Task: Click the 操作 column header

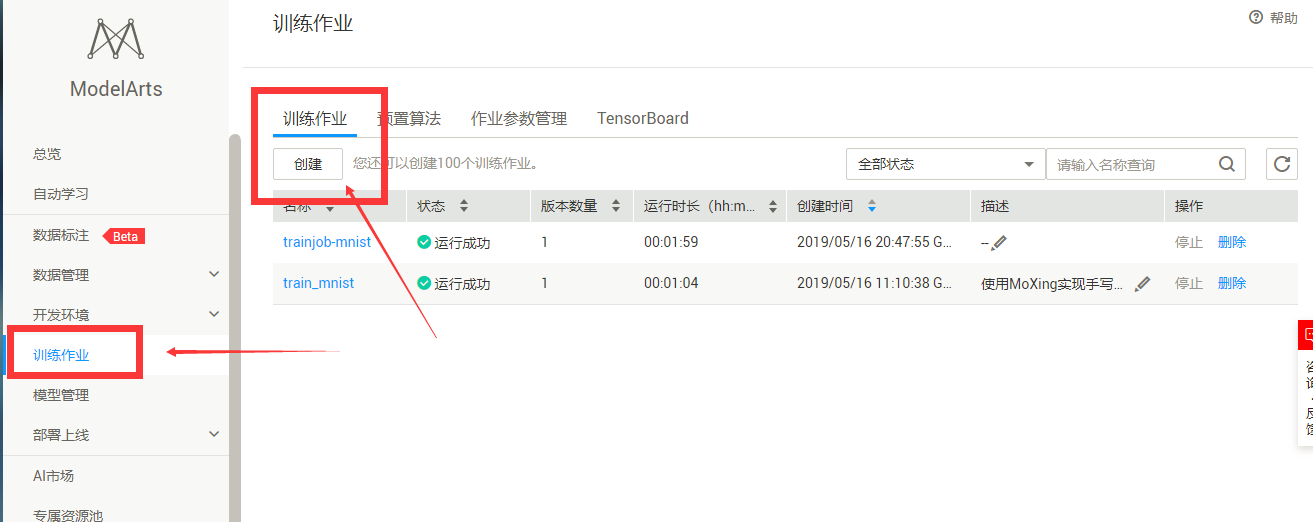Action: point(1189,206)
